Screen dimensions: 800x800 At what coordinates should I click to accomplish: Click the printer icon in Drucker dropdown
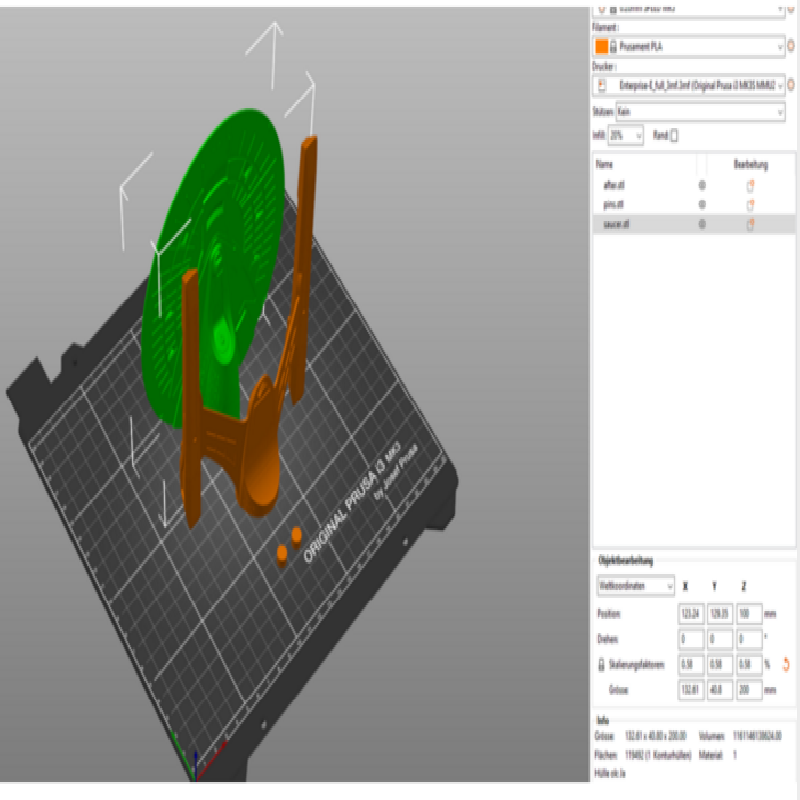pos(602,85)
